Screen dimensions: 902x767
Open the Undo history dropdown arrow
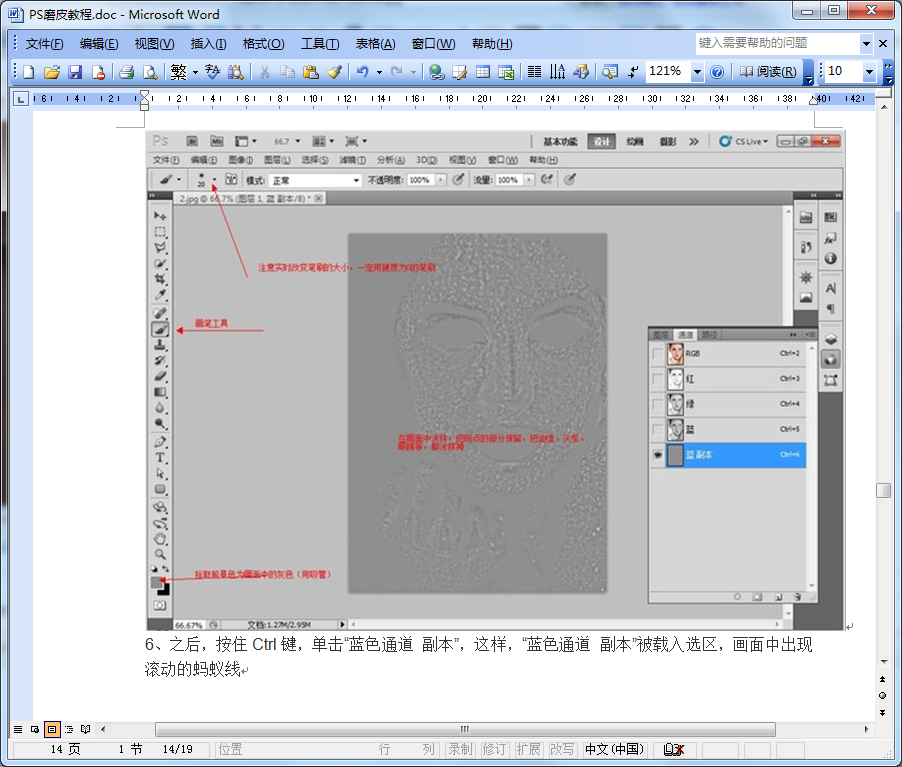tap(378, 72)
